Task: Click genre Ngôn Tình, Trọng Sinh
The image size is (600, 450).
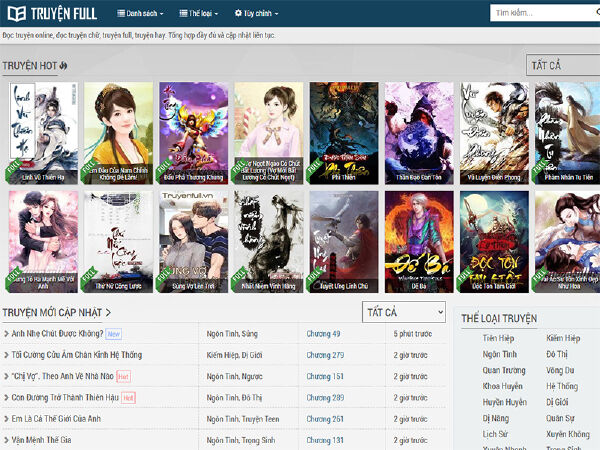Action: (x=241, y=440)
